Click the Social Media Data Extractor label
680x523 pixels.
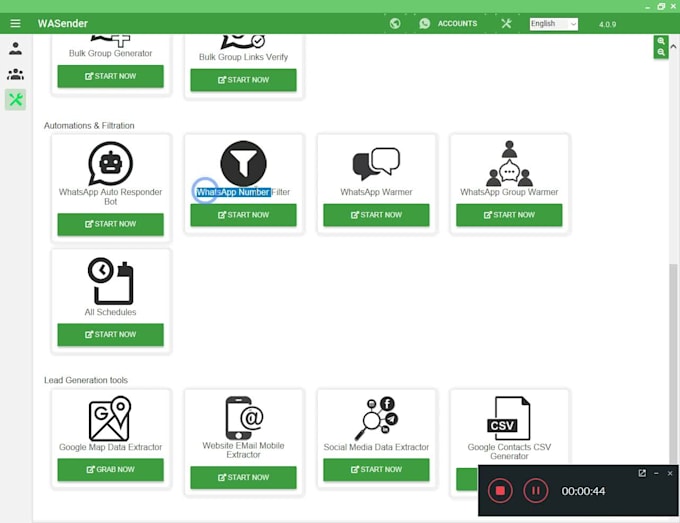coord(376,447)
